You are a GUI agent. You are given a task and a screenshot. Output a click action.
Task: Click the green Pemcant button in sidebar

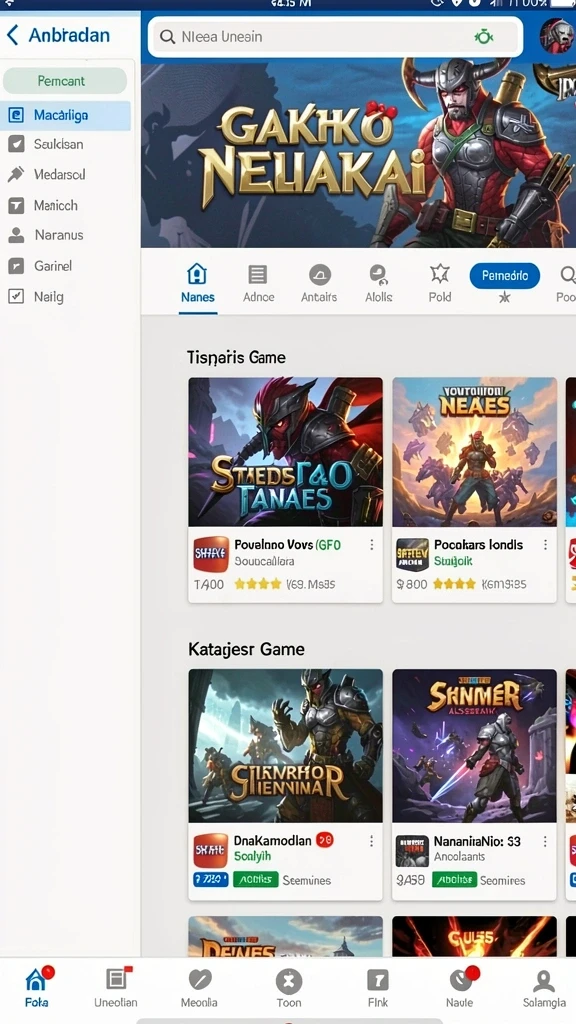[x=65, y=81]
